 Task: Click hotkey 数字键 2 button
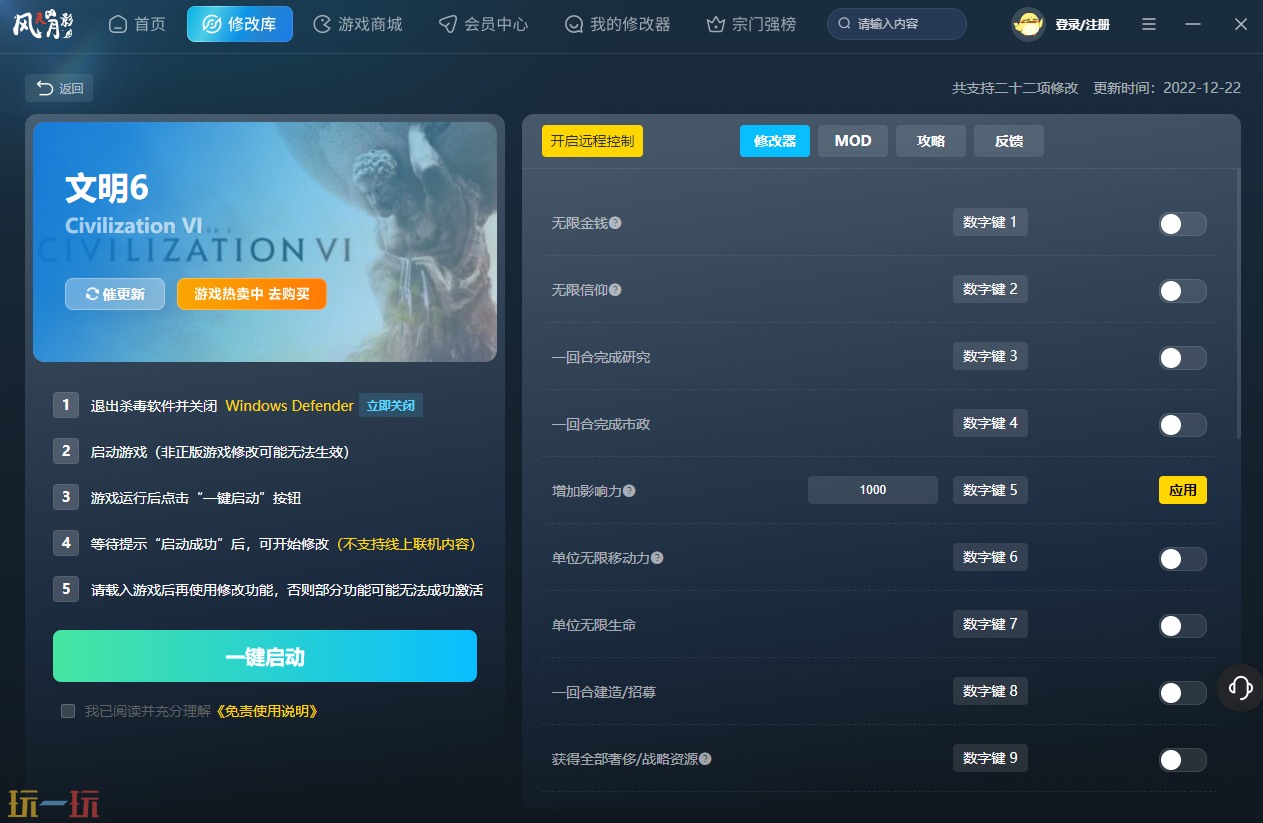tap(990, 289)
